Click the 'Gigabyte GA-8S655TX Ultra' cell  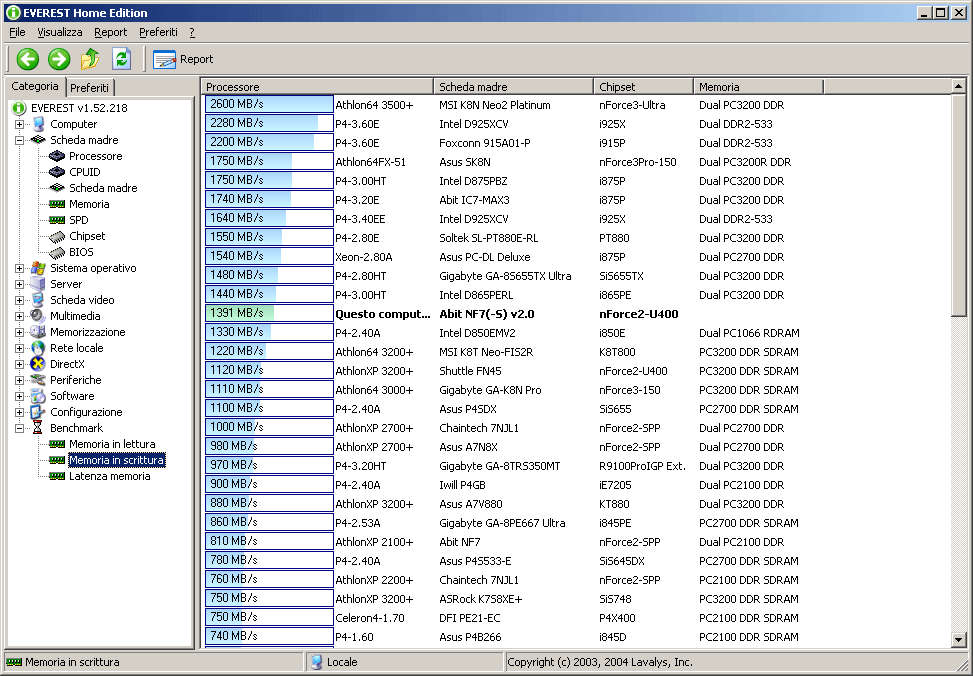click(505, 276)
